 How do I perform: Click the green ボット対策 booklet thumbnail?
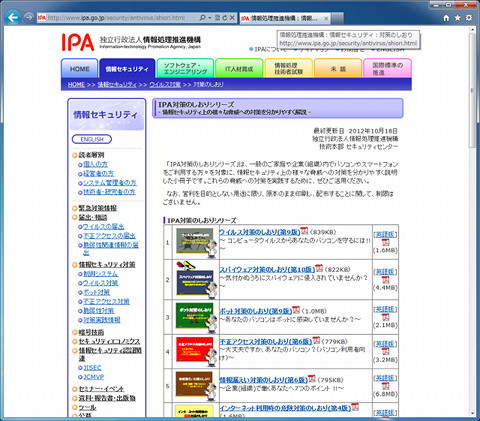[x=196, y=317]
